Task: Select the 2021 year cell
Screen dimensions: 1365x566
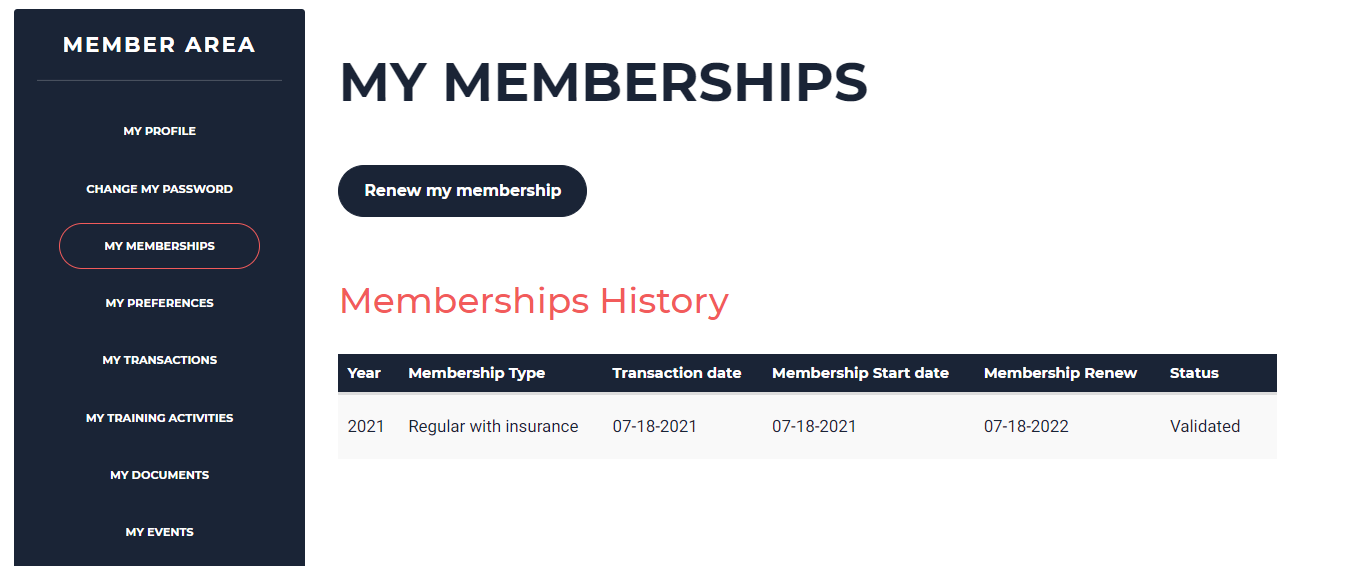Action: pyautogui.click(x=366, y=427)
